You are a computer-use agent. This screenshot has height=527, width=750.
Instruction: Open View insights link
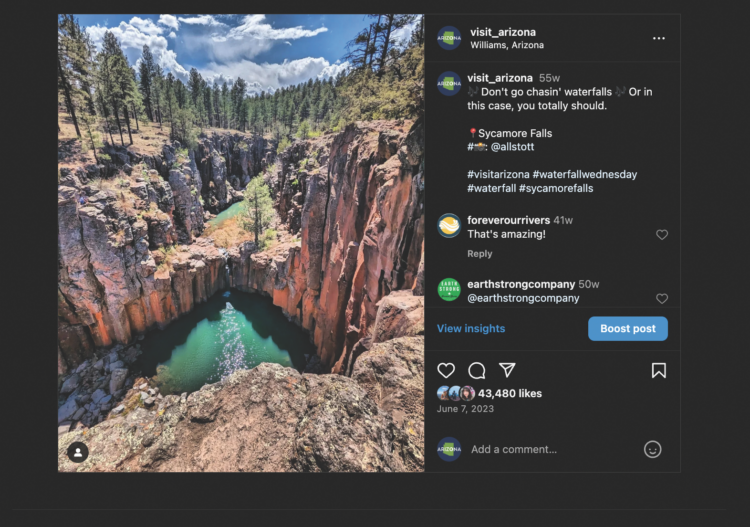[471, 329]
